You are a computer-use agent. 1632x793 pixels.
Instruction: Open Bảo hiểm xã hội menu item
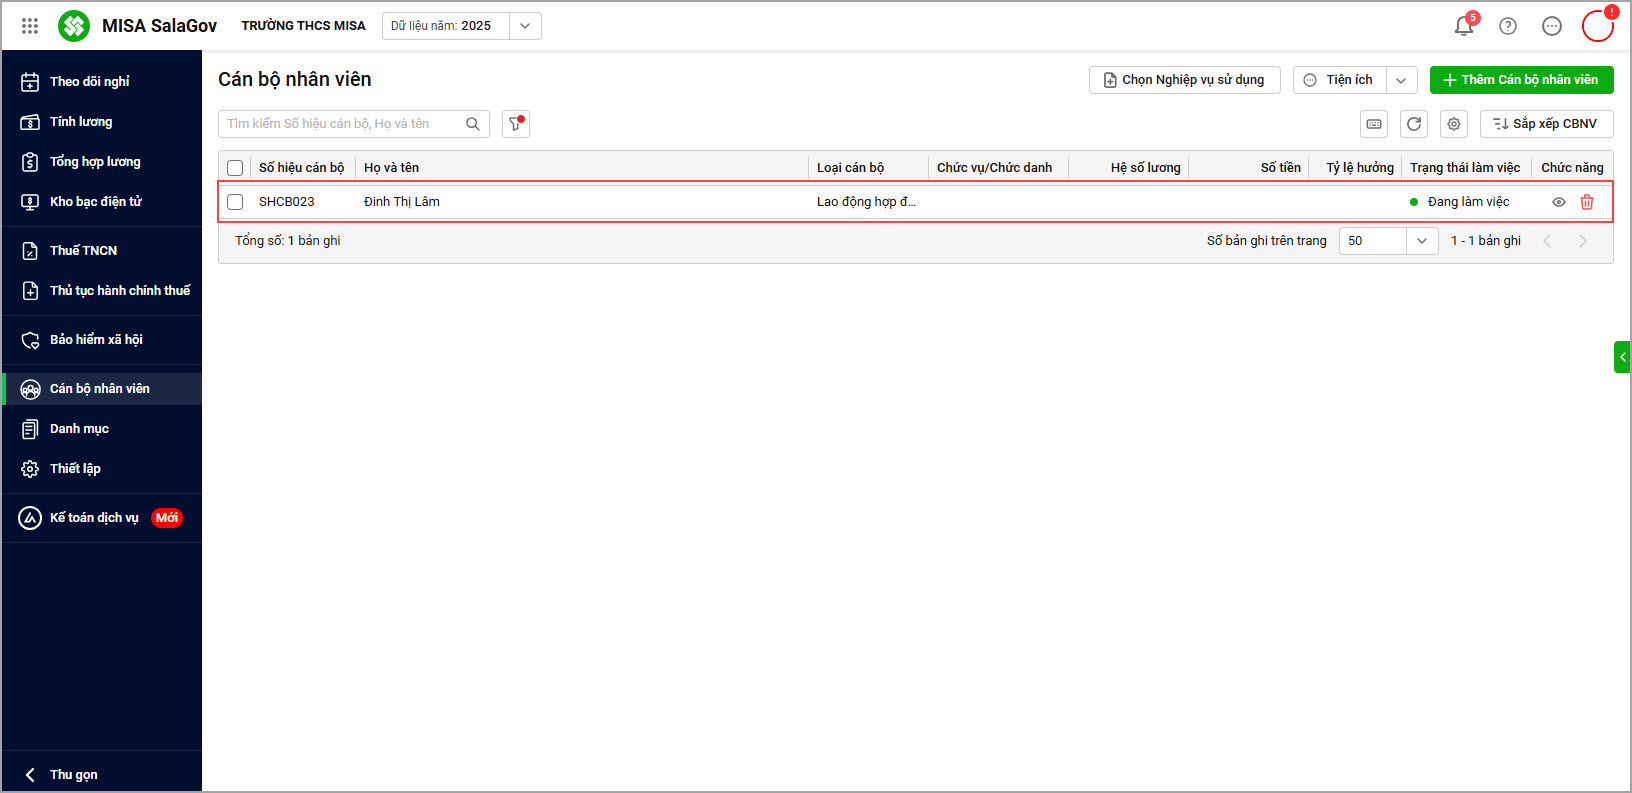tap(96, 340)
